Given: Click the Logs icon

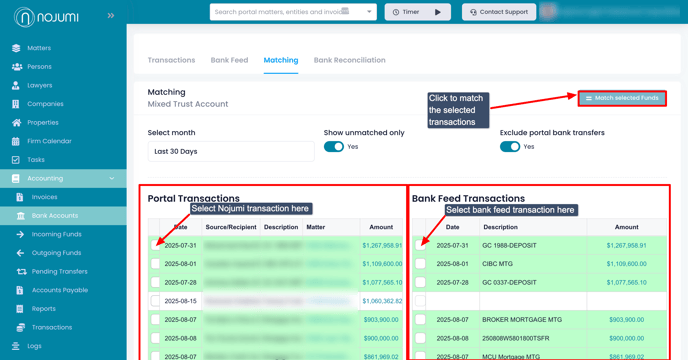Looking at the screenshot, I should tap(16, 346).
